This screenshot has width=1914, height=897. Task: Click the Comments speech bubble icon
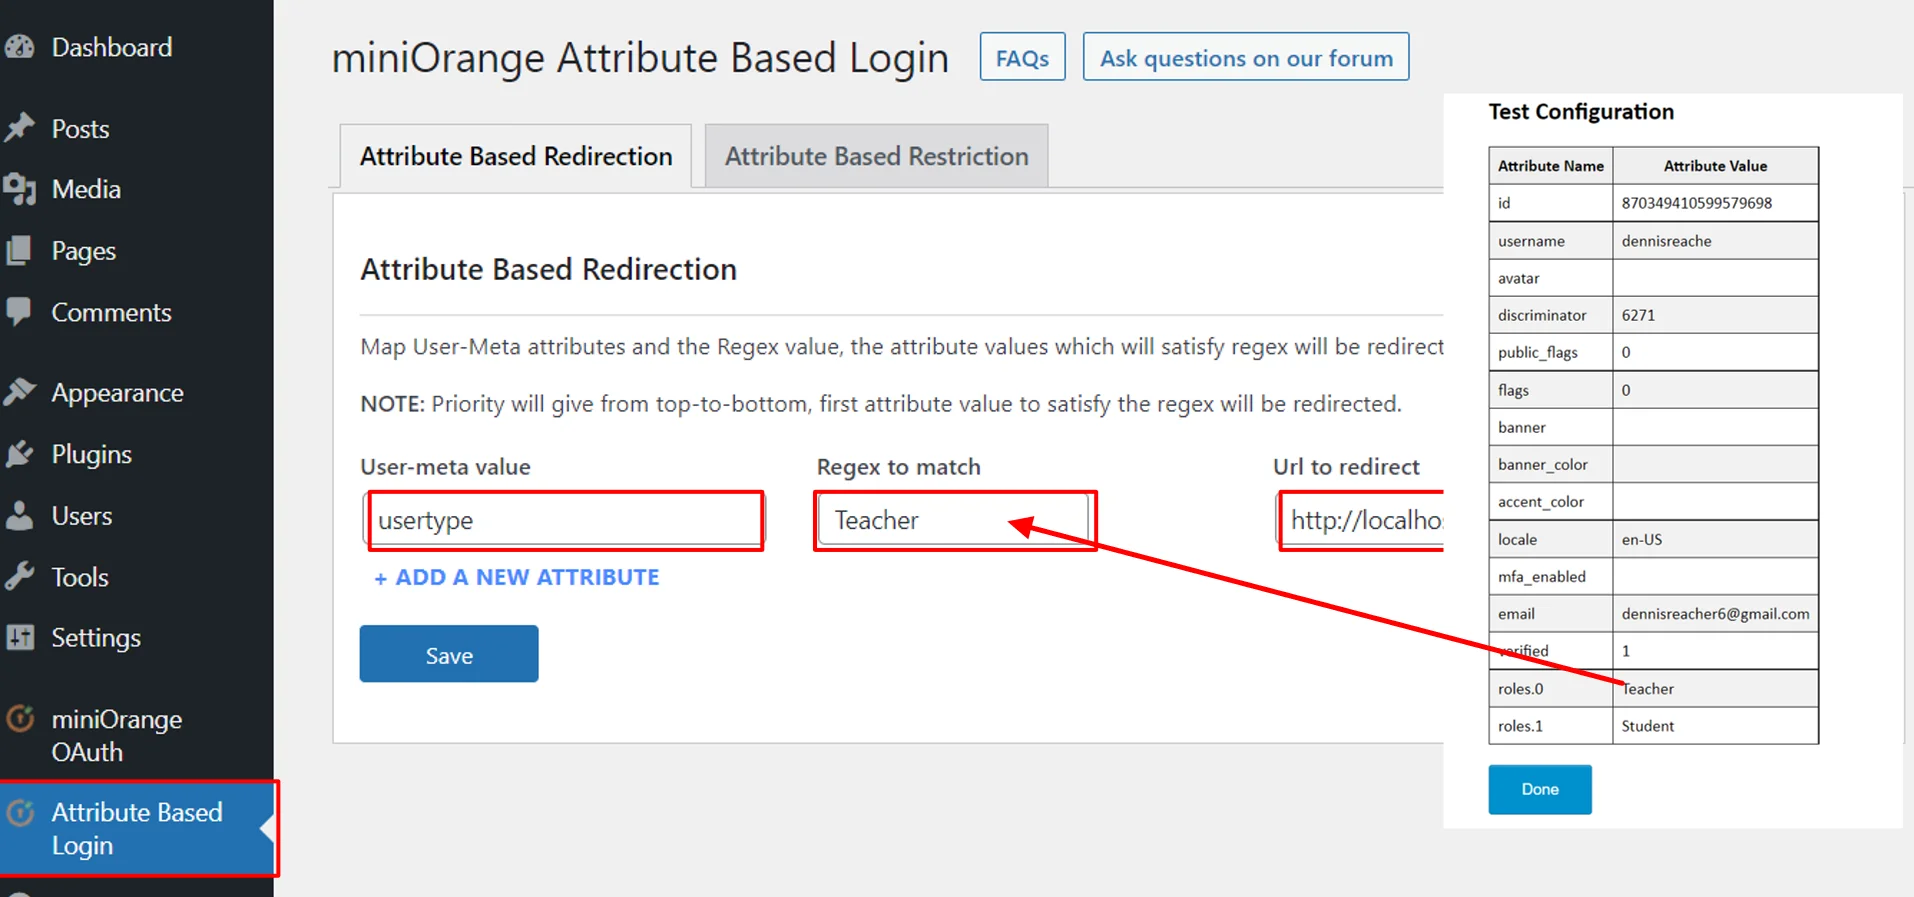[x=19, y=312]
